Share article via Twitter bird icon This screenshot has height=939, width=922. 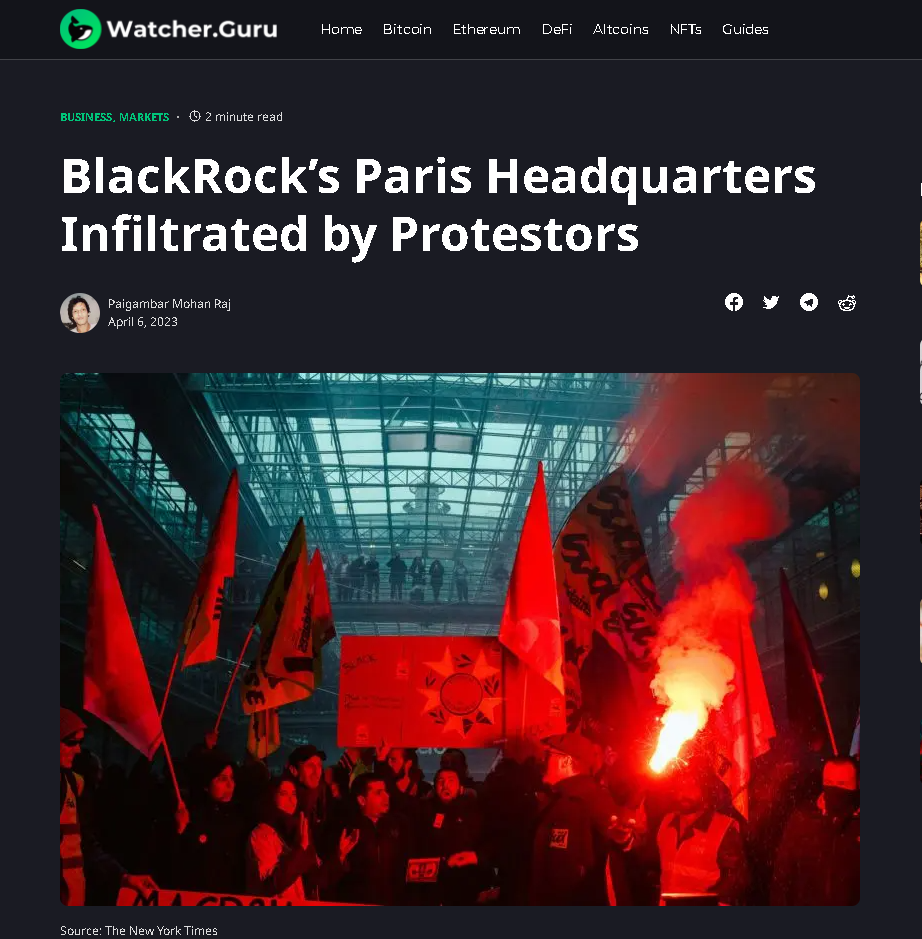(x=771, y=302)
